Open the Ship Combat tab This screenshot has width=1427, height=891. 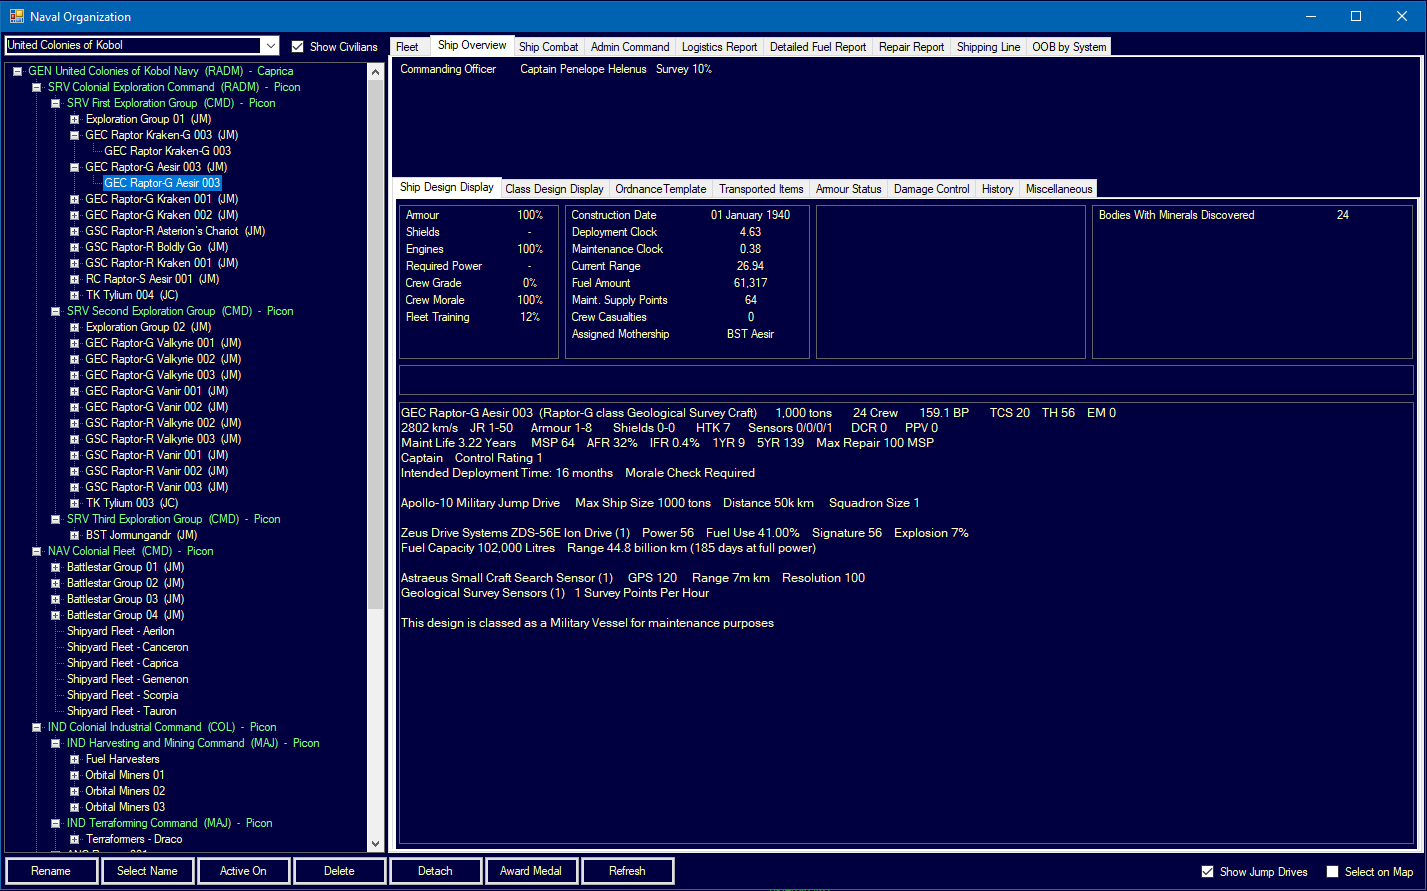click(548, 47)
